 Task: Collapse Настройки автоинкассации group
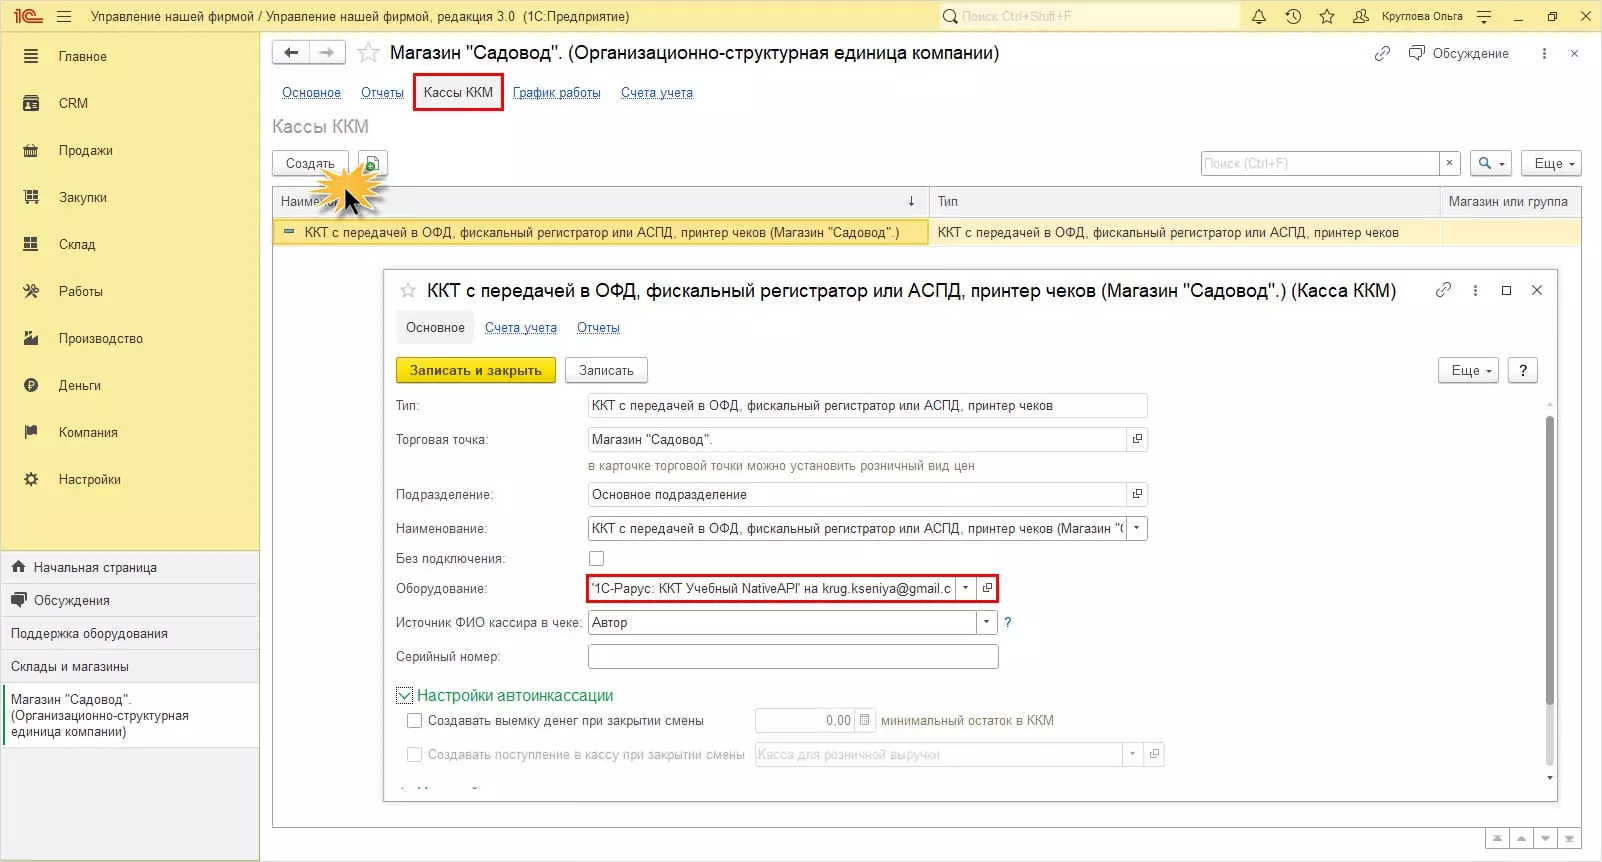tap(404, 696)
